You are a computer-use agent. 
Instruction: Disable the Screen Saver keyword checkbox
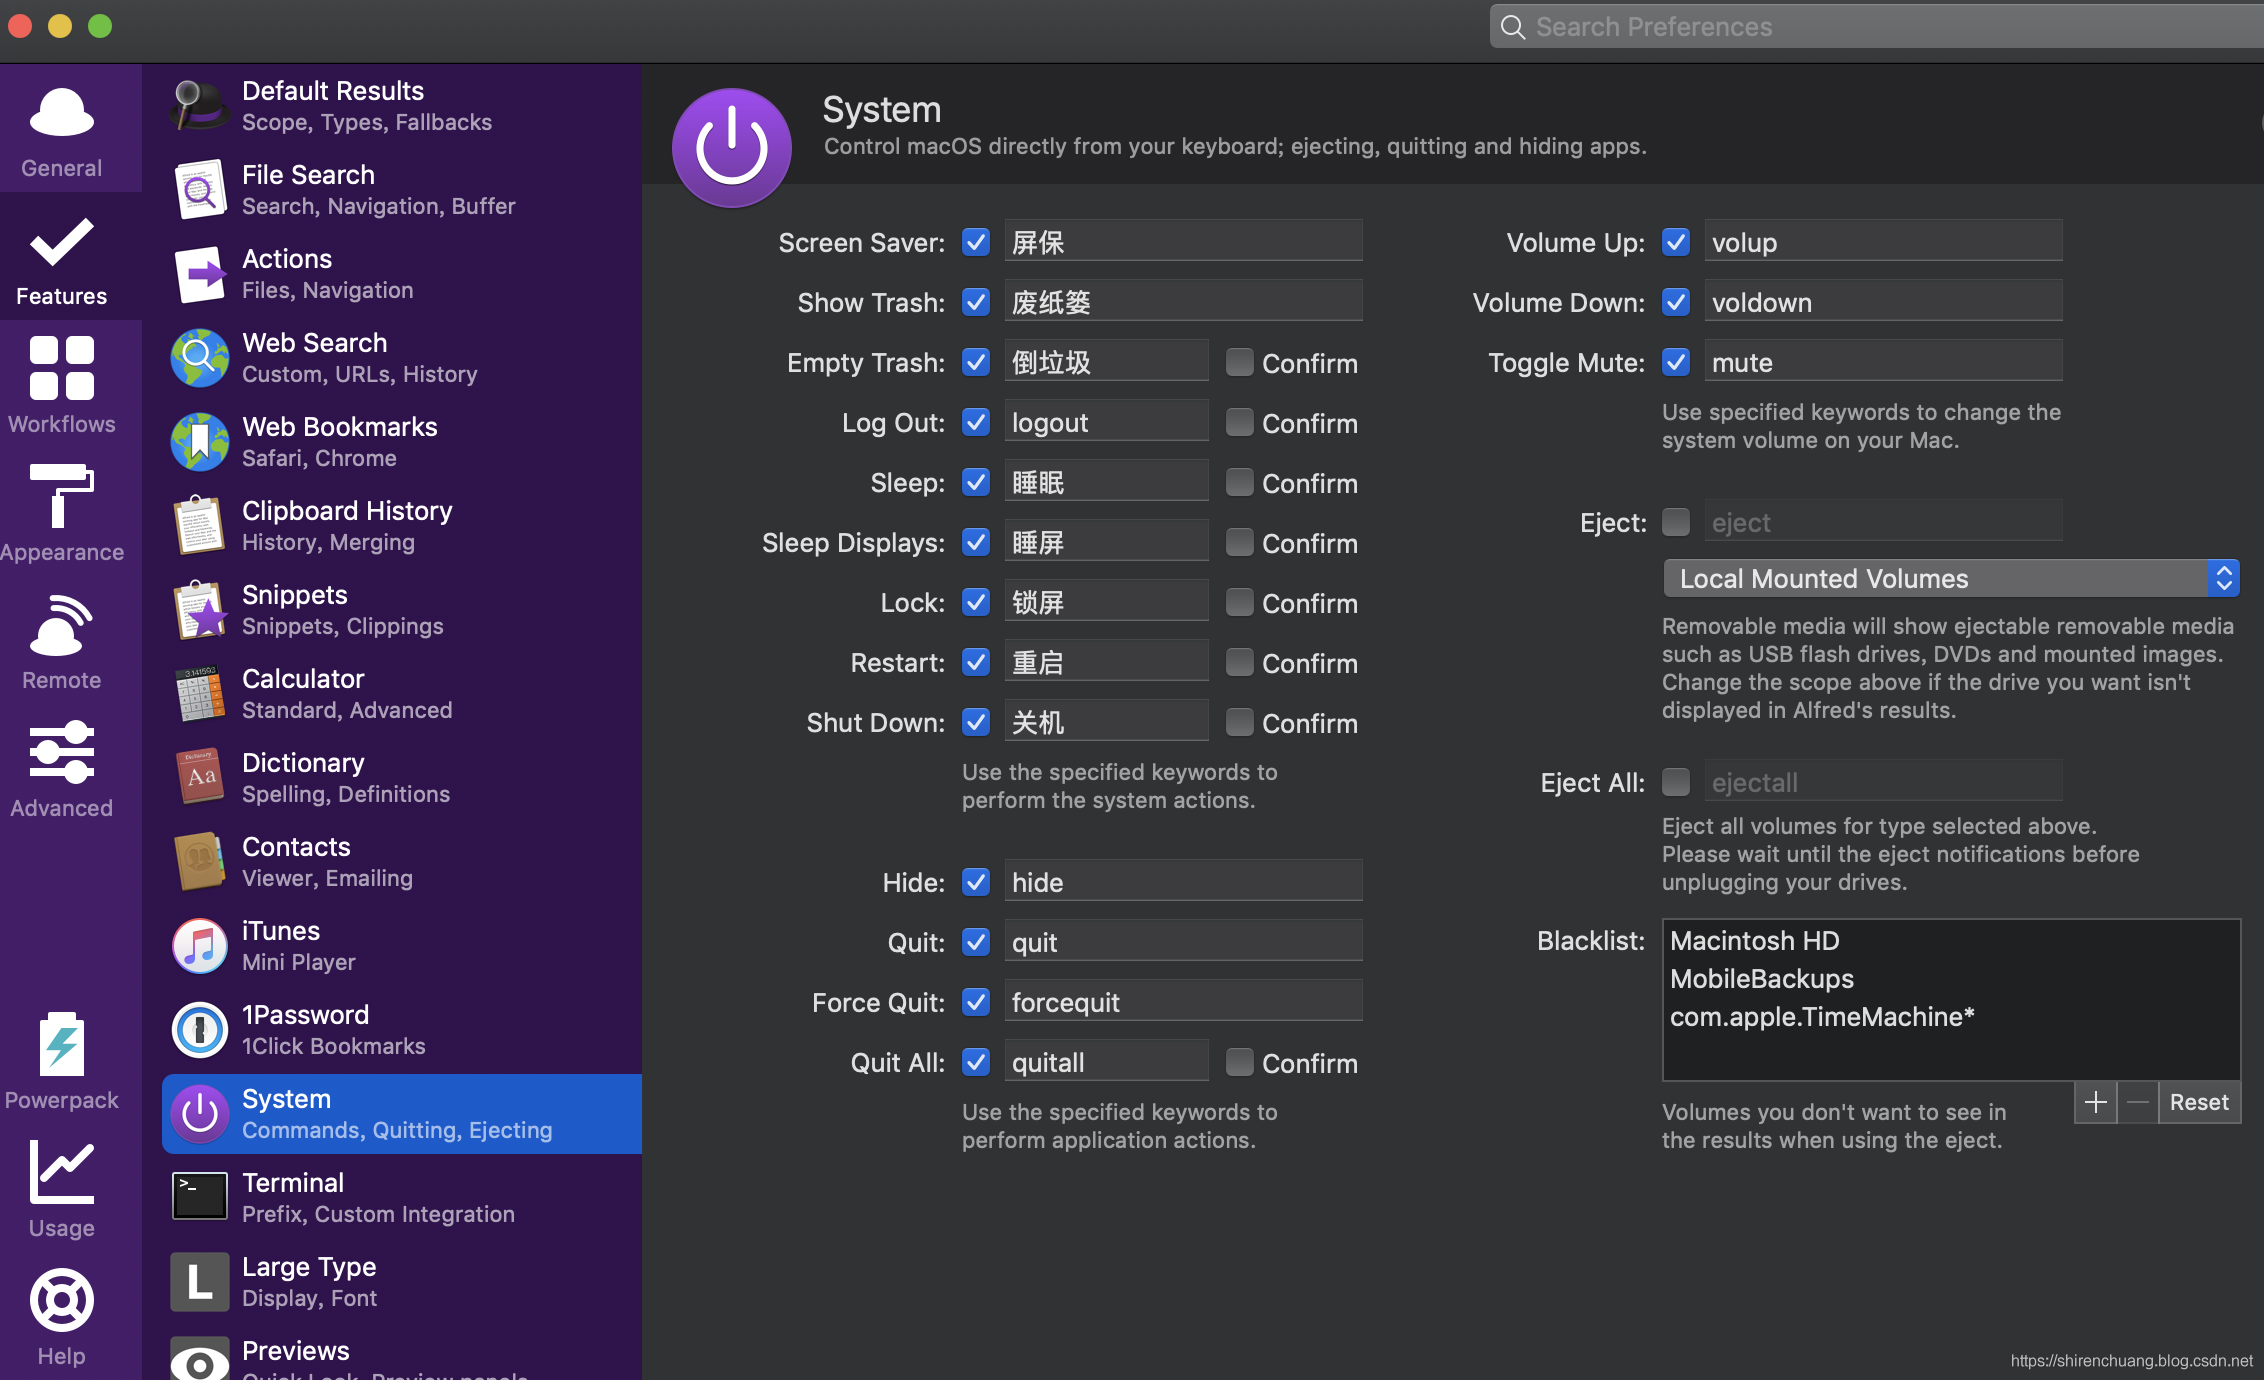976,242
